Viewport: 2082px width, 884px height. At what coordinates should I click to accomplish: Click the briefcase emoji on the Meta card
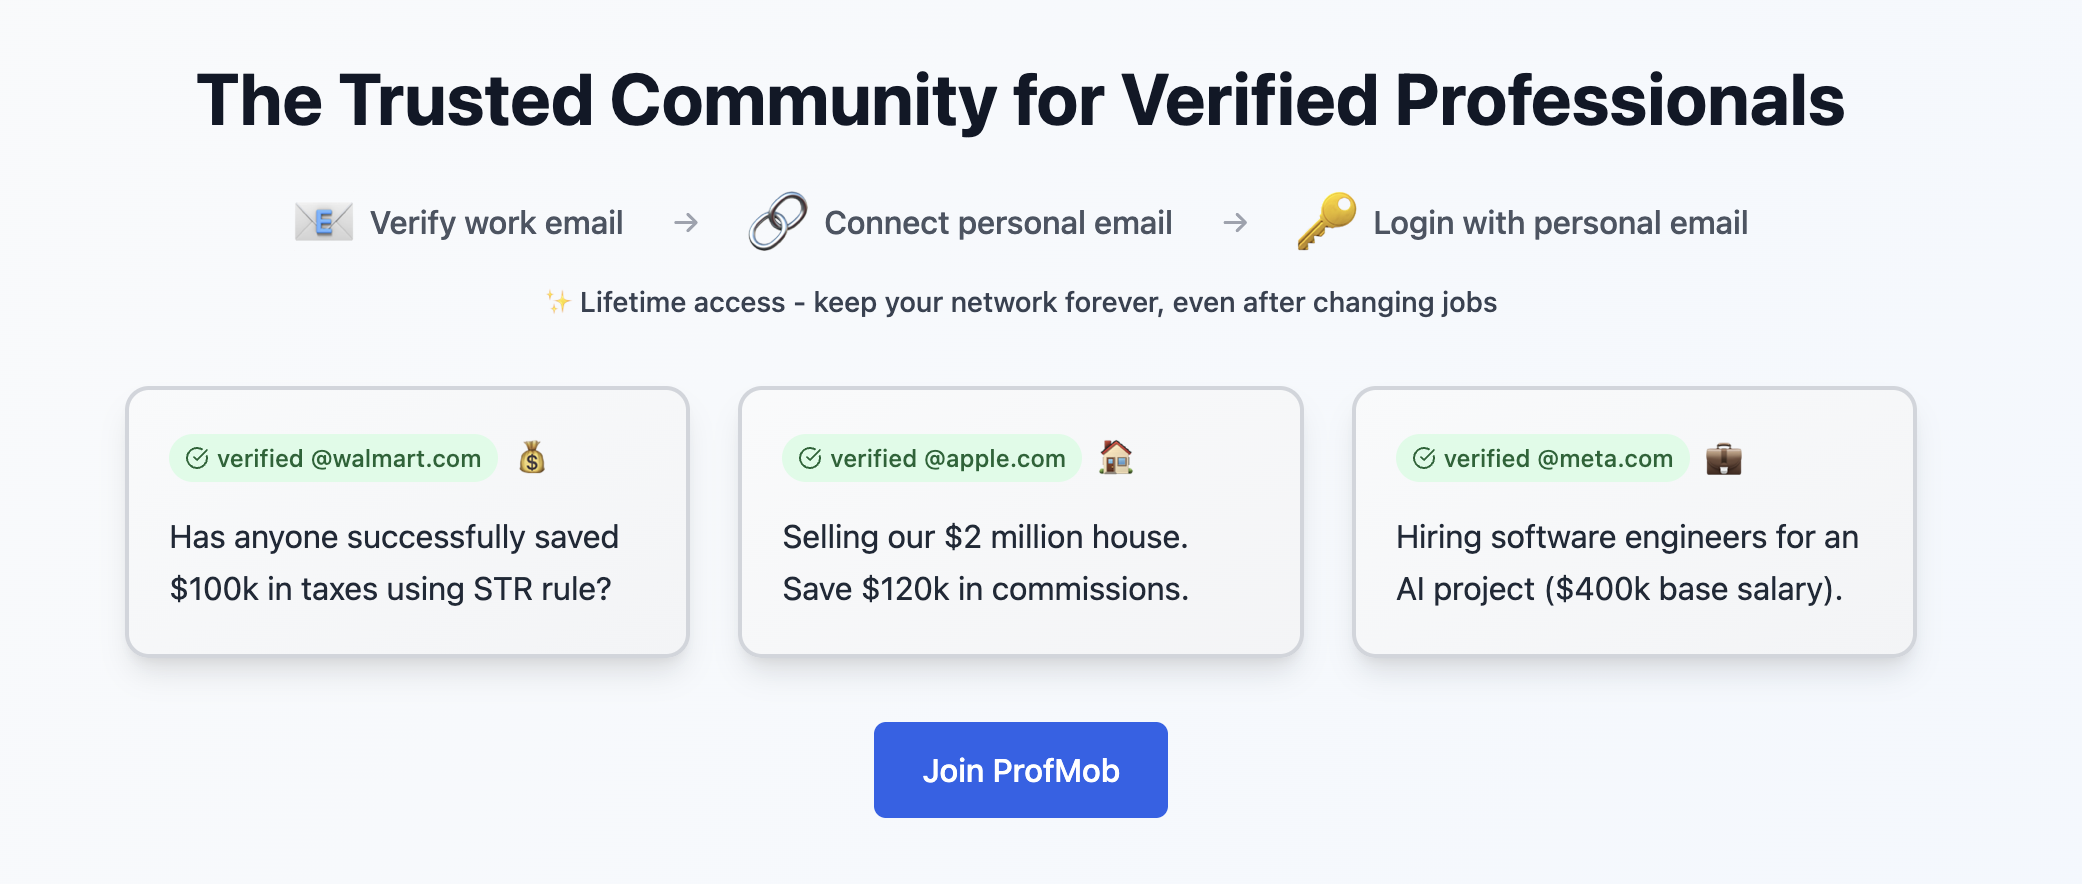point(1724,458)
